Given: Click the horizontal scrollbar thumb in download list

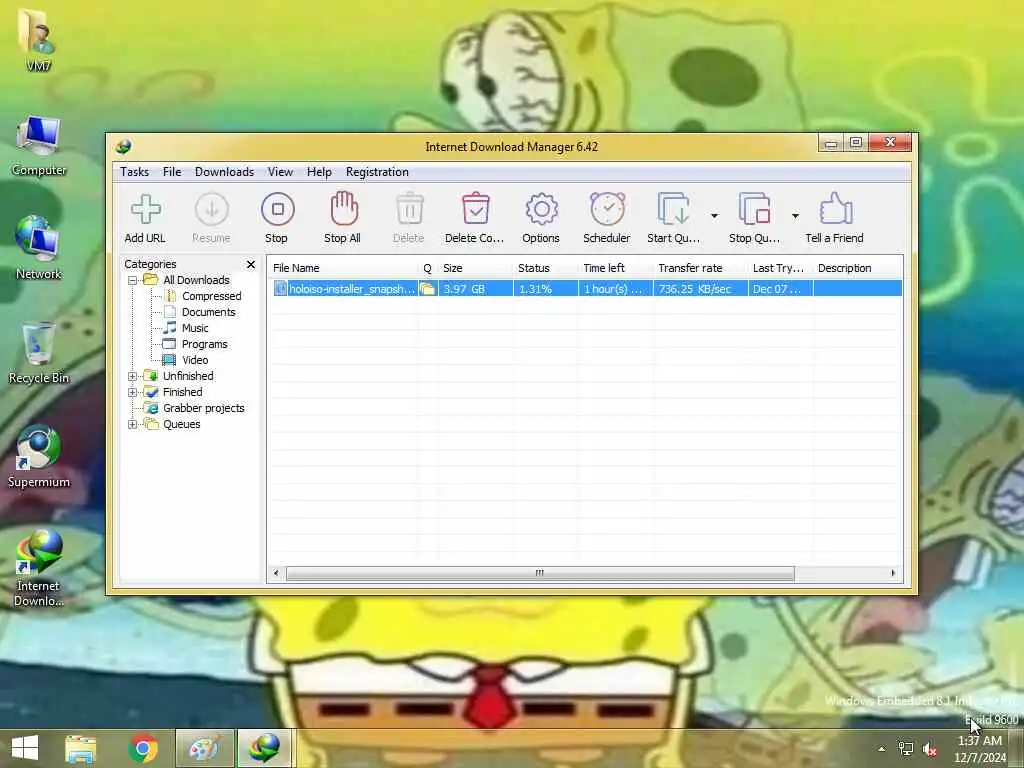Looking at the screenshot, I should point(540,573).
